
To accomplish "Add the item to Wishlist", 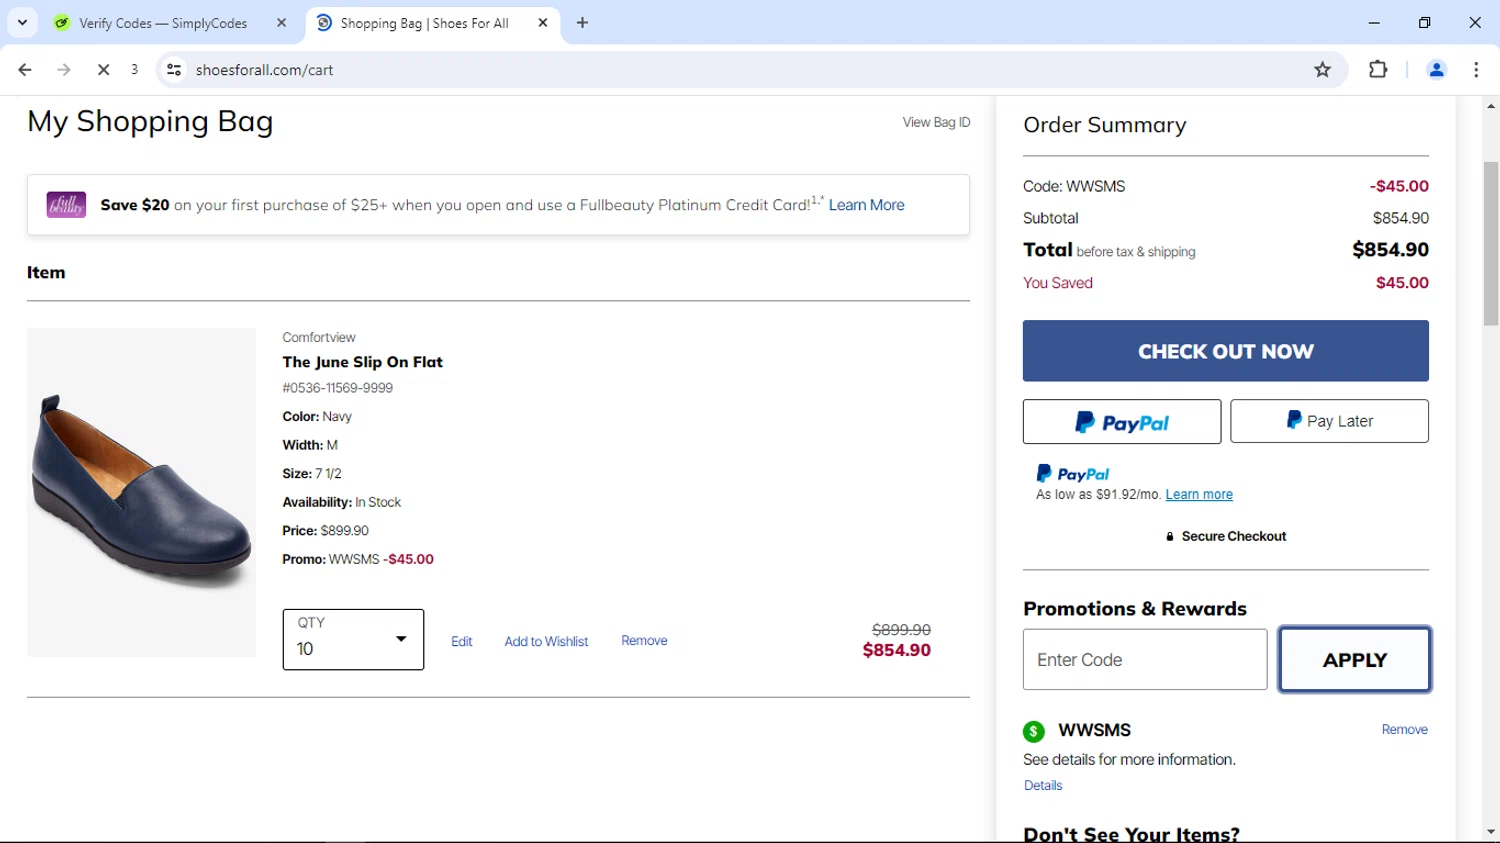I will coord(546,641).
